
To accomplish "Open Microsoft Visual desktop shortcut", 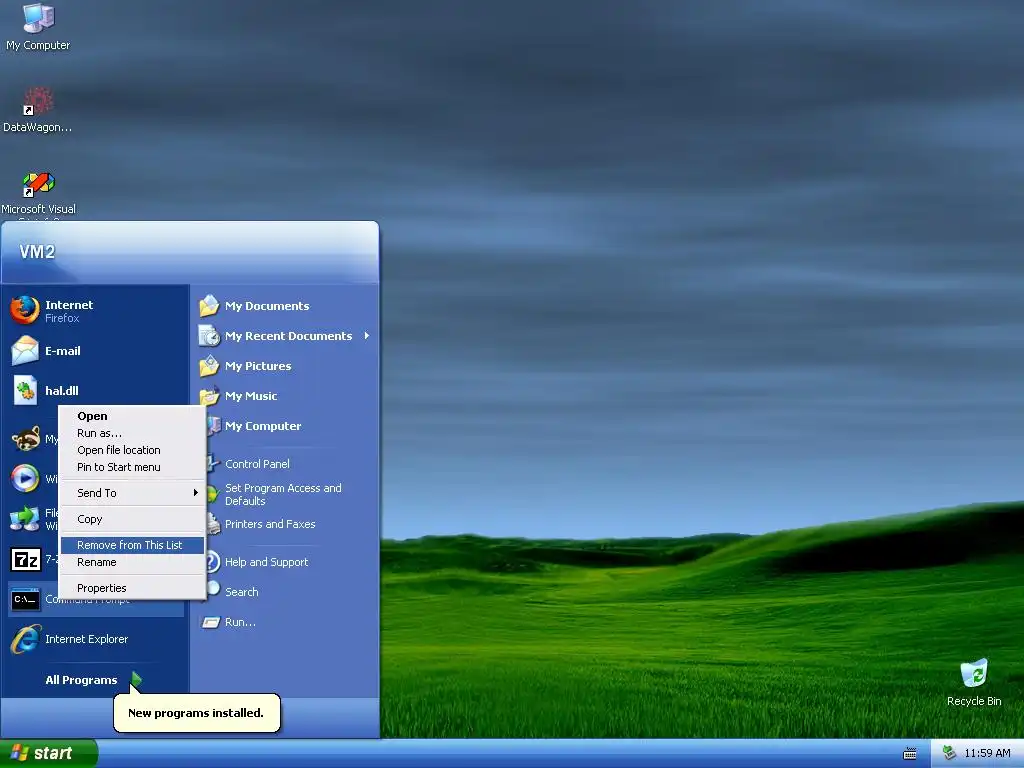I will click(x=38, y=193).
